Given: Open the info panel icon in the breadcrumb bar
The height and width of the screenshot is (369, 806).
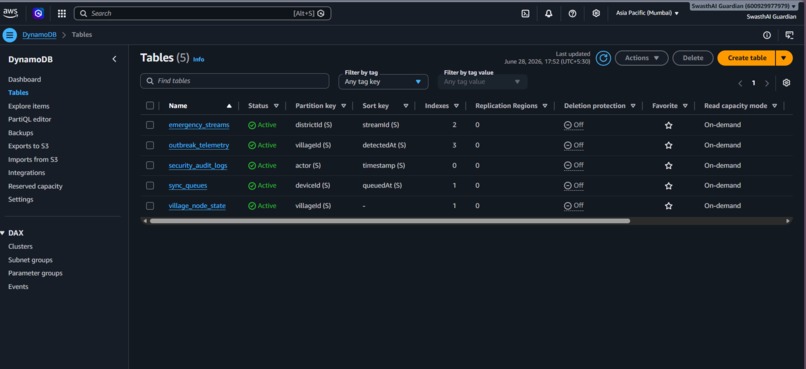Looking at the screenshot, I should 767,35.
